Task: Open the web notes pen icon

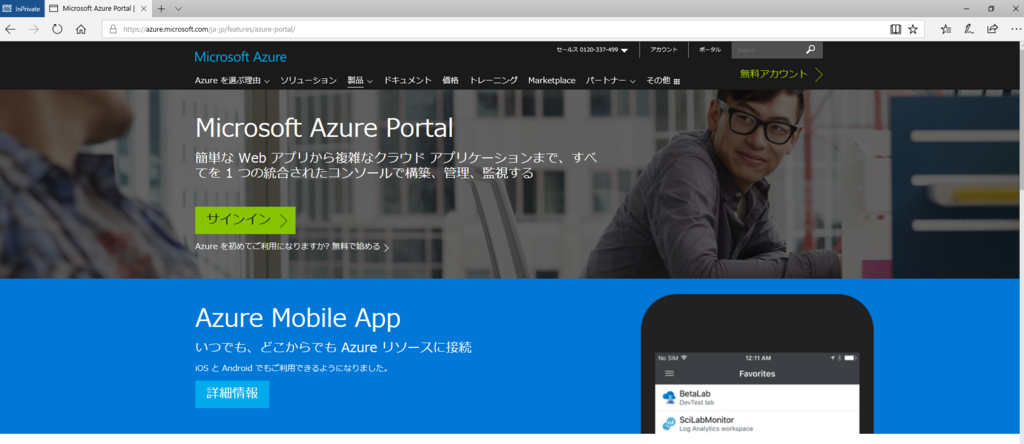Action: pos(969,29)
